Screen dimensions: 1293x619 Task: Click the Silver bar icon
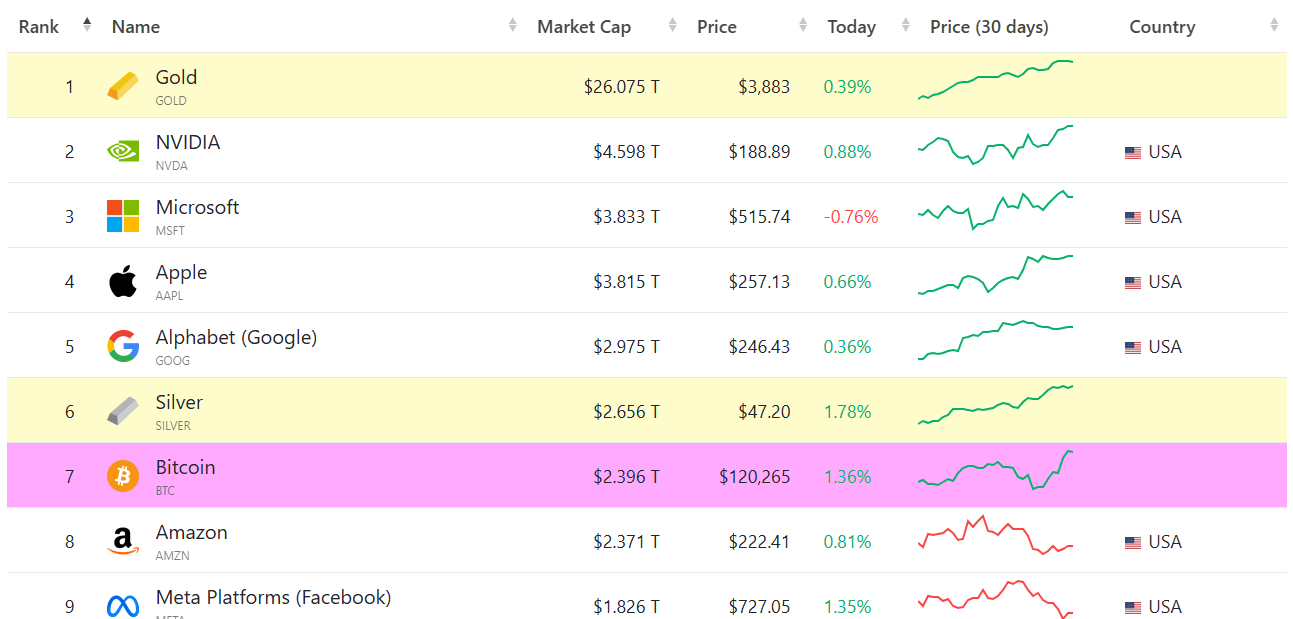point(123,411)
